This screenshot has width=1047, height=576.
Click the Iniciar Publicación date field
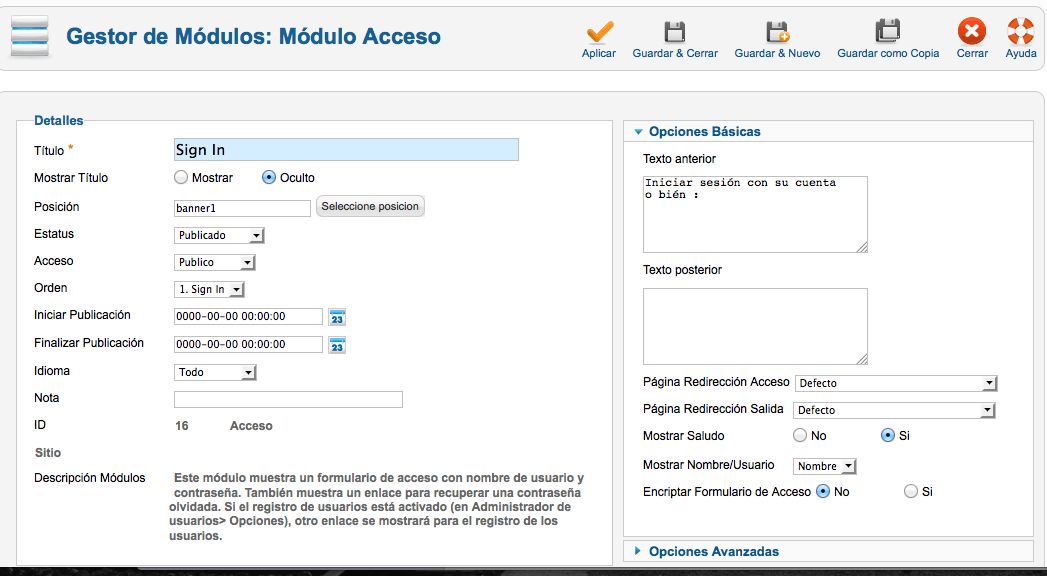[248, 316]
